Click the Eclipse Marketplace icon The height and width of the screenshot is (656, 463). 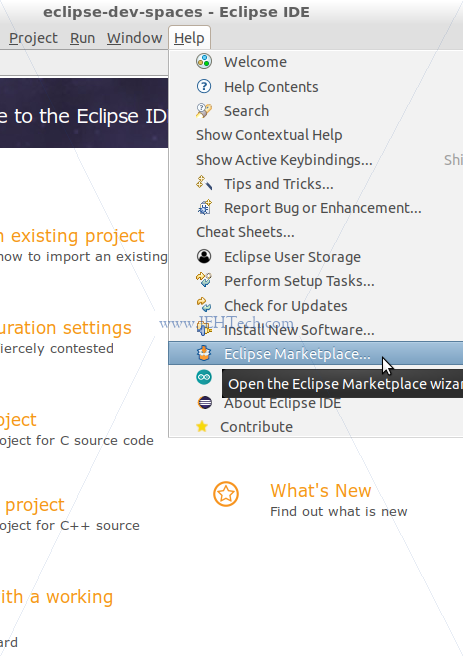coord(204,353)
